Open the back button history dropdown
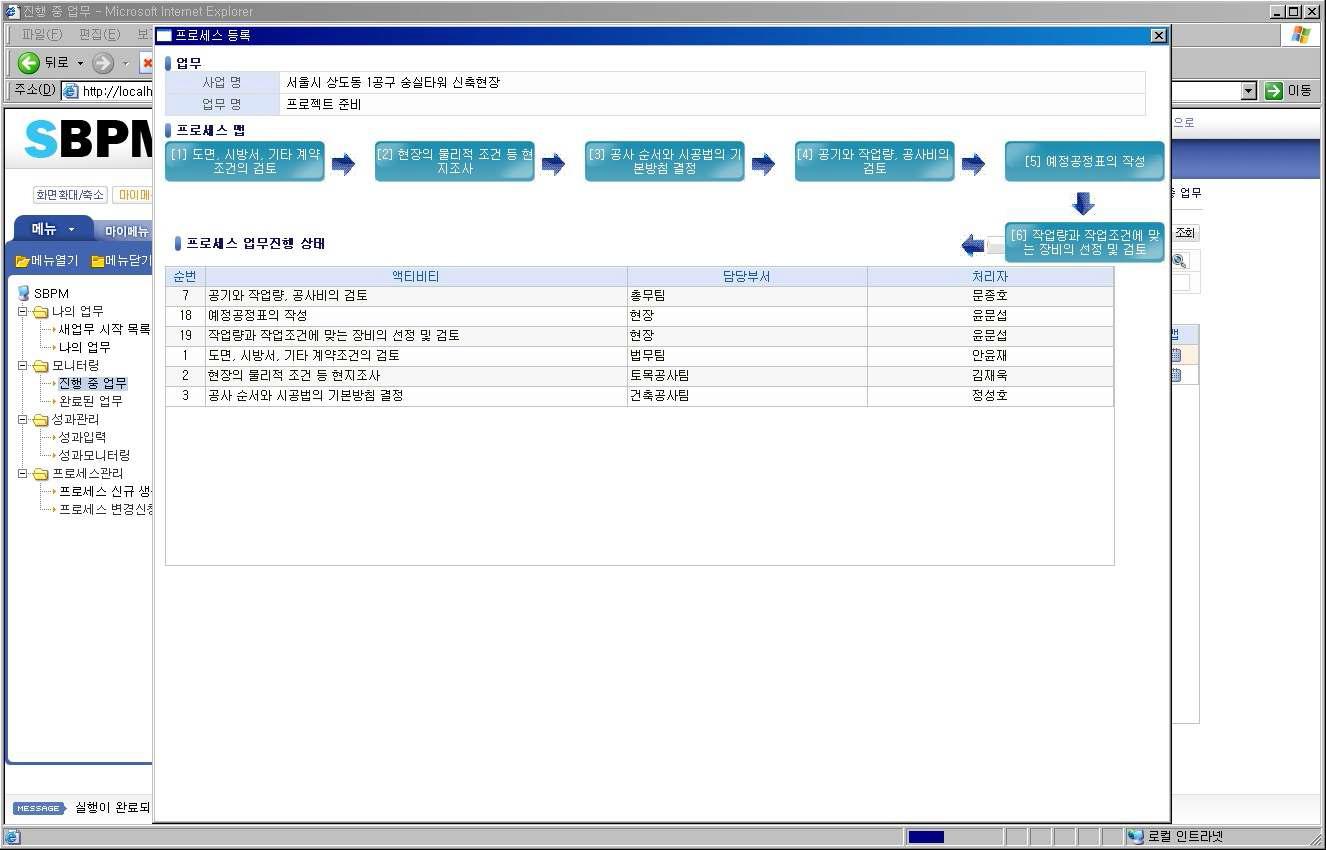 [x=80, y=63]
